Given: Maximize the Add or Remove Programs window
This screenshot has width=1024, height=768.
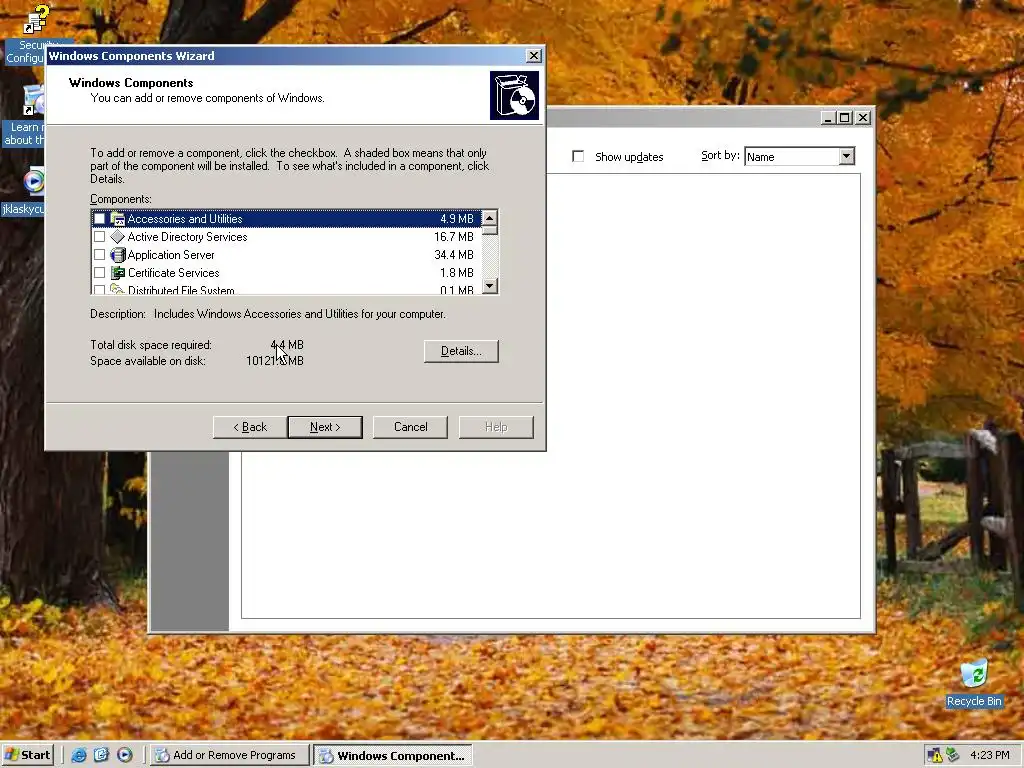Looking at the screenshot, I should 845,118.
